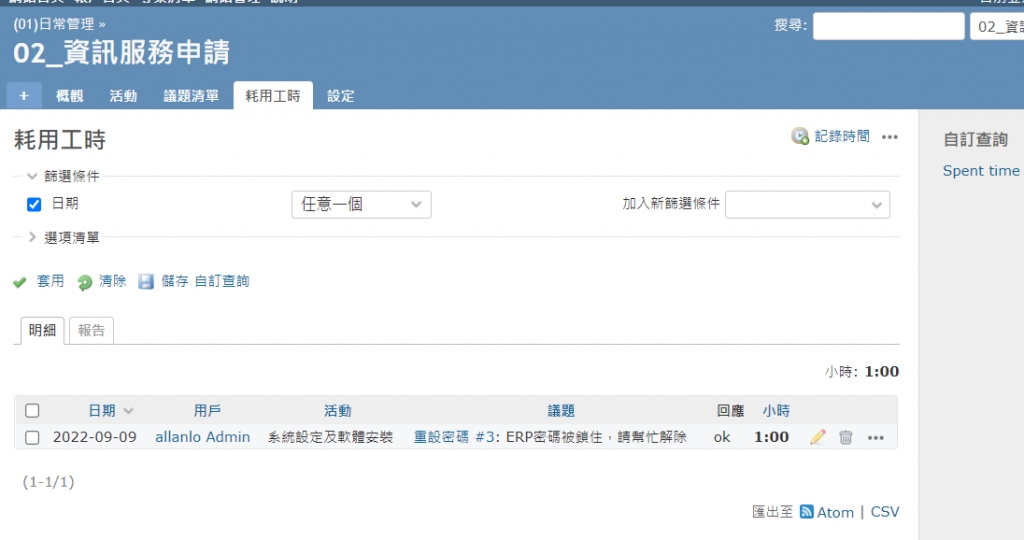Open the 任意一個 date operator dropdown
Image resolution: width=1024 pixels, height=540 pixels.
(361, 204)
